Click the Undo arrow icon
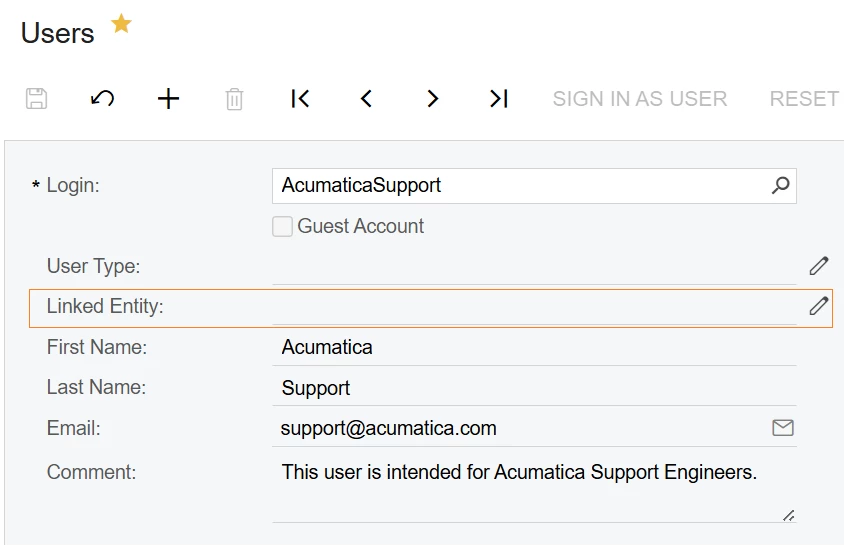Image resolution: width=844 pixels, height=548 pixels. [x=102, y=99]
